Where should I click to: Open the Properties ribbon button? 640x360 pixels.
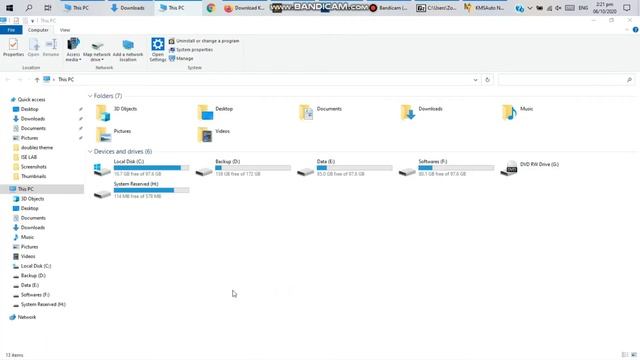coord(13,47)
